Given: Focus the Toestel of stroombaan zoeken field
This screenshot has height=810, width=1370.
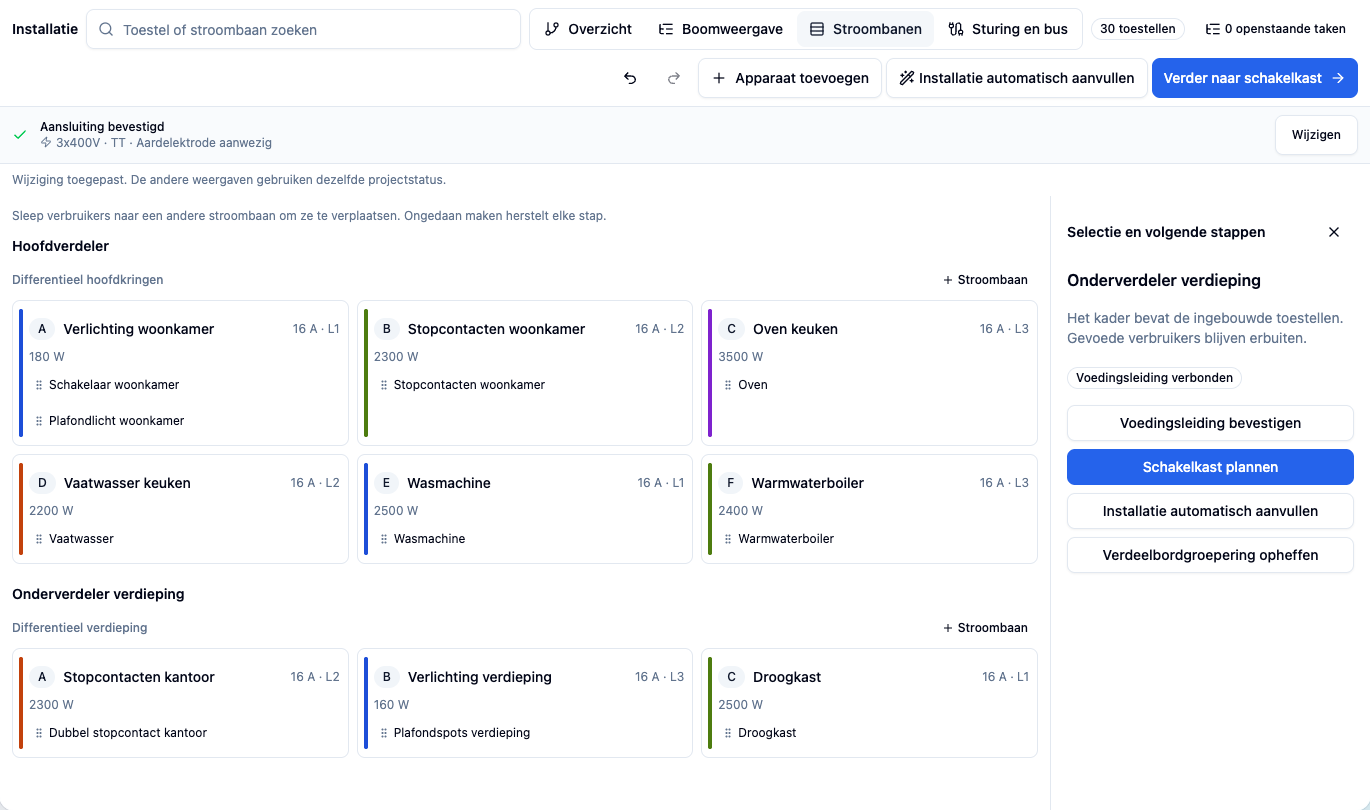Looking at the screenshot, I should click(303, 29).
